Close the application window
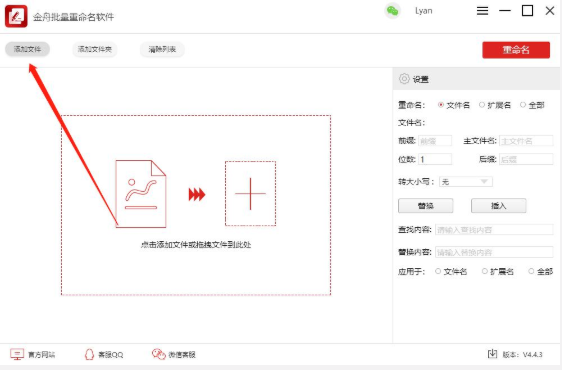 (550, 11)
